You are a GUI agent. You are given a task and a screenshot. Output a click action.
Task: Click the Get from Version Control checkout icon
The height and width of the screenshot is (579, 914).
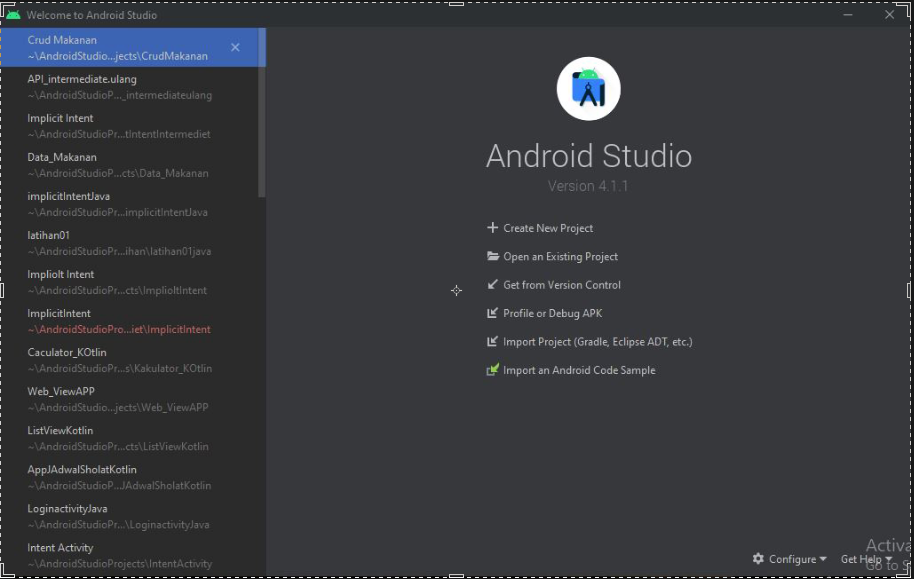pos(491,284)
